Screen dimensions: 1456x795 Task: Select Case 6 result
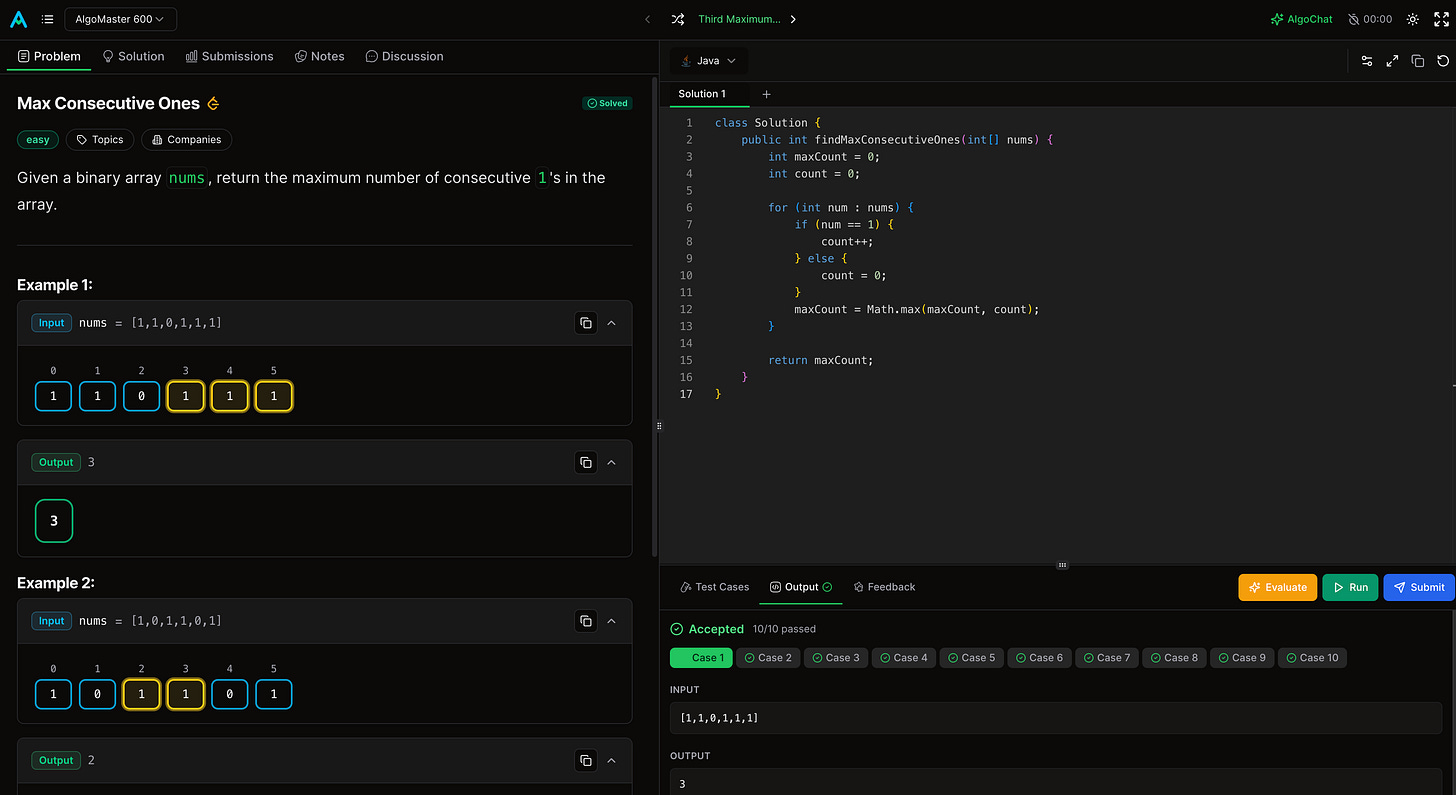pyautogui.click(x=1040, y=658)
